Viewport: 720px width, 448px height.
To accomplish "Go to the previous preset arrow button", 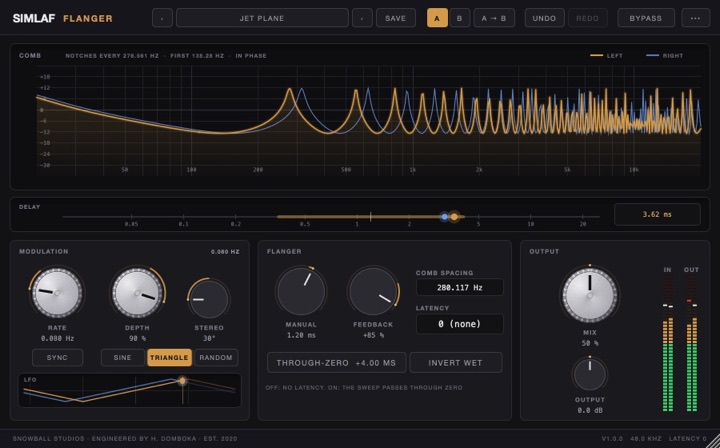I will pos(162,18).
